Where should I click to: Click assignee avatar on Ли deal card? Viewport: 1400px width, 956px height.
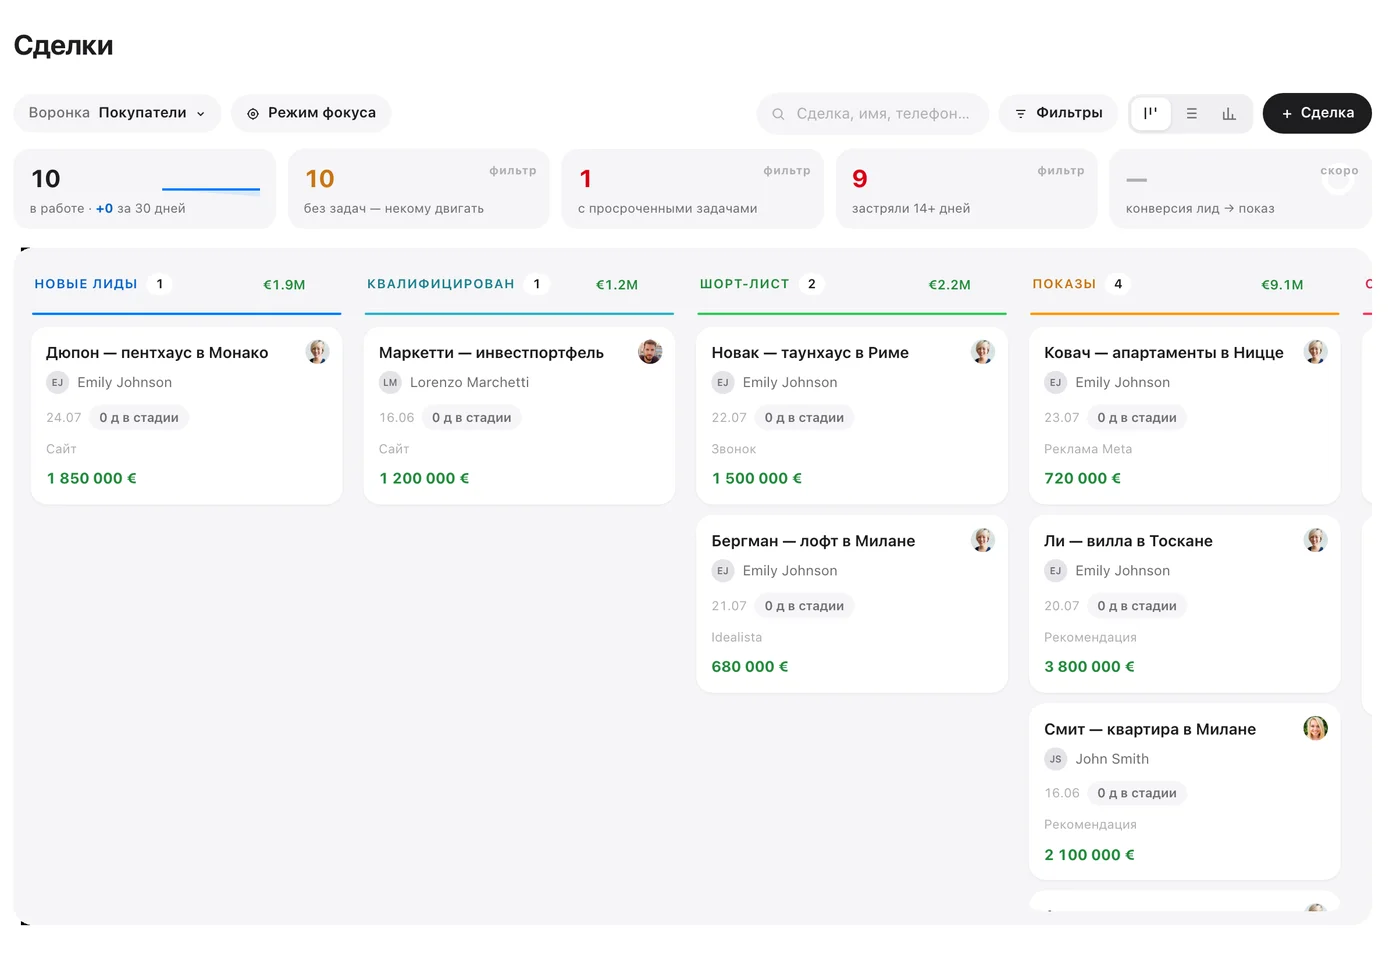1316,540
